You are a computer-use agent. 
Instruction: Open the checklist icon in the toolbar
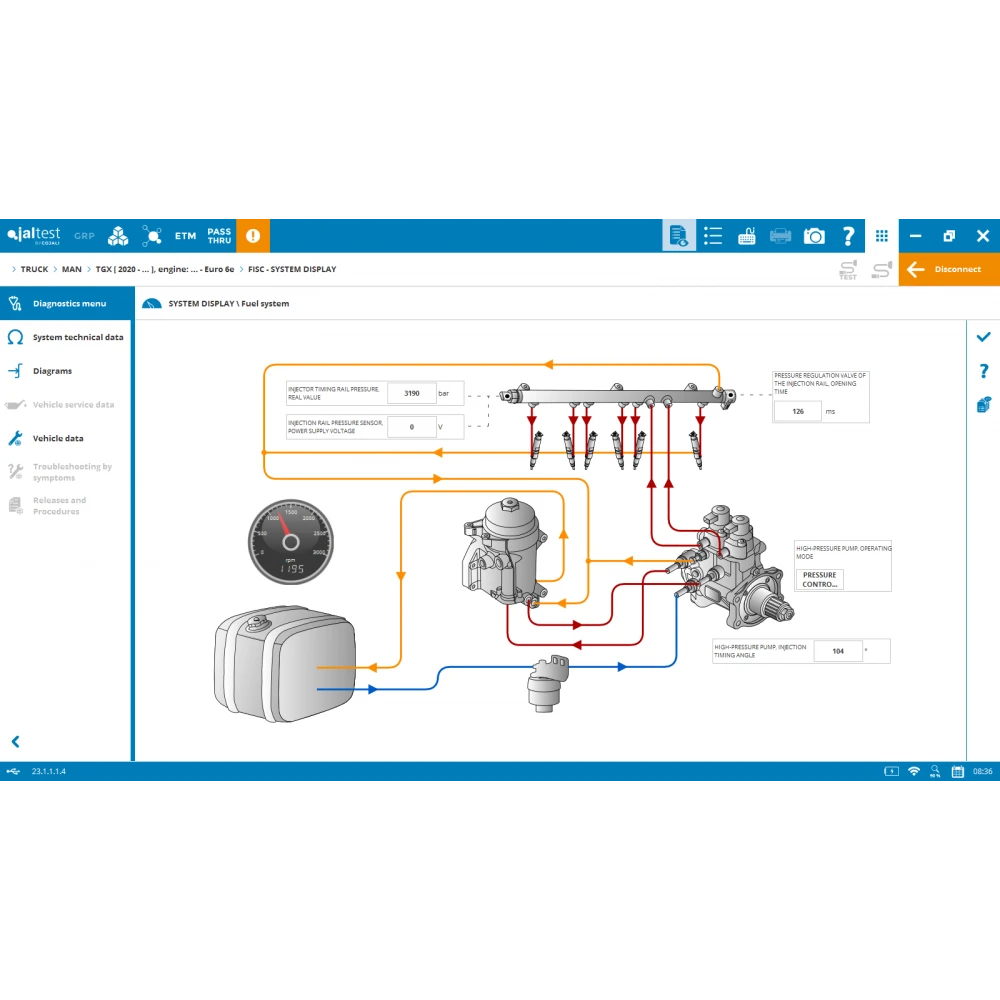(x=713, y=236)
